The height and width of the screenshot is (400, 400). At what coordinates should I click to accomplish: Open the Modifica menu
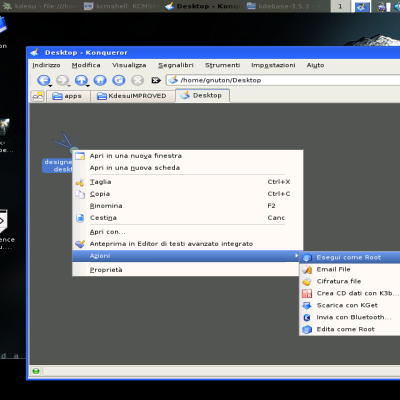click(x=86, y=65)
